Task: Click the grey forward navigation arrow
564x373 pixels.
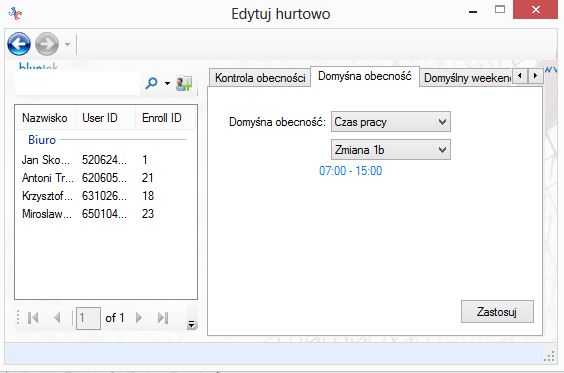Action: (x=47, y=44)
